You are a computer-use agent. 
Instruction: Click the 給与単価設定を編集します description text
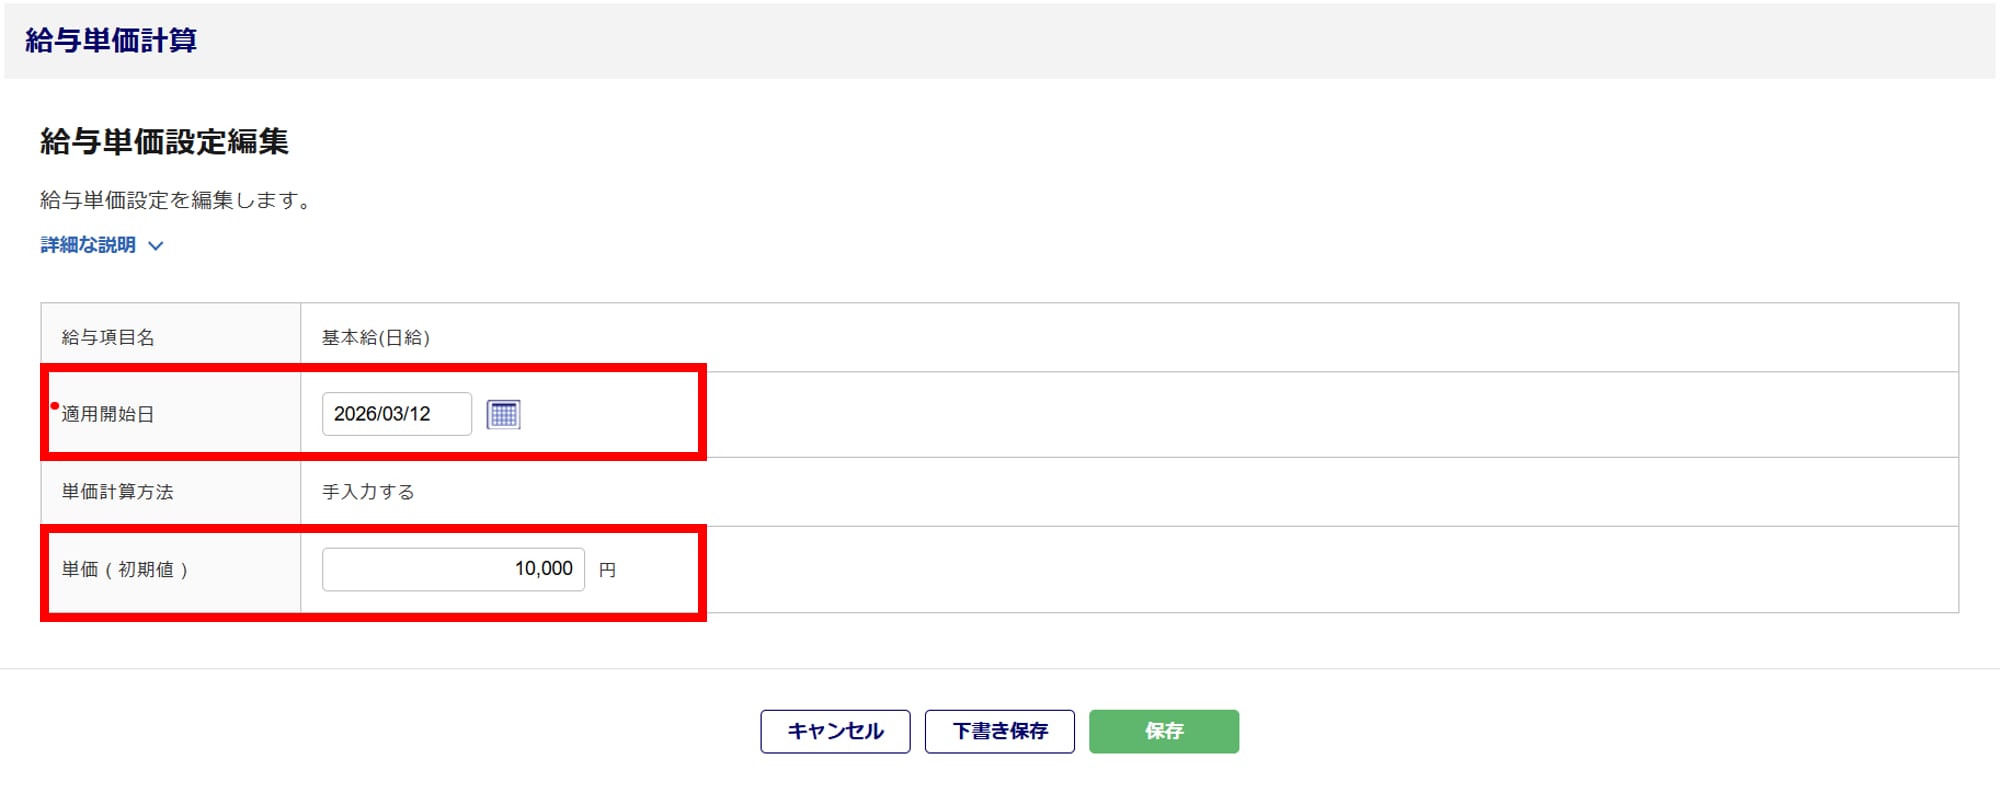click(176, 201)
